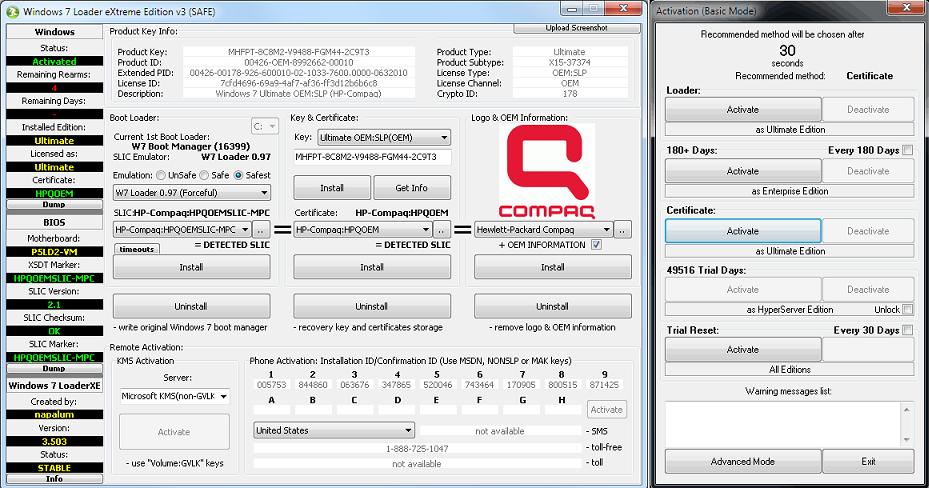Viewport: 929px width, 488px height.
Task: Activate Trial Reset for All Editions
Action: coord(743,349)
